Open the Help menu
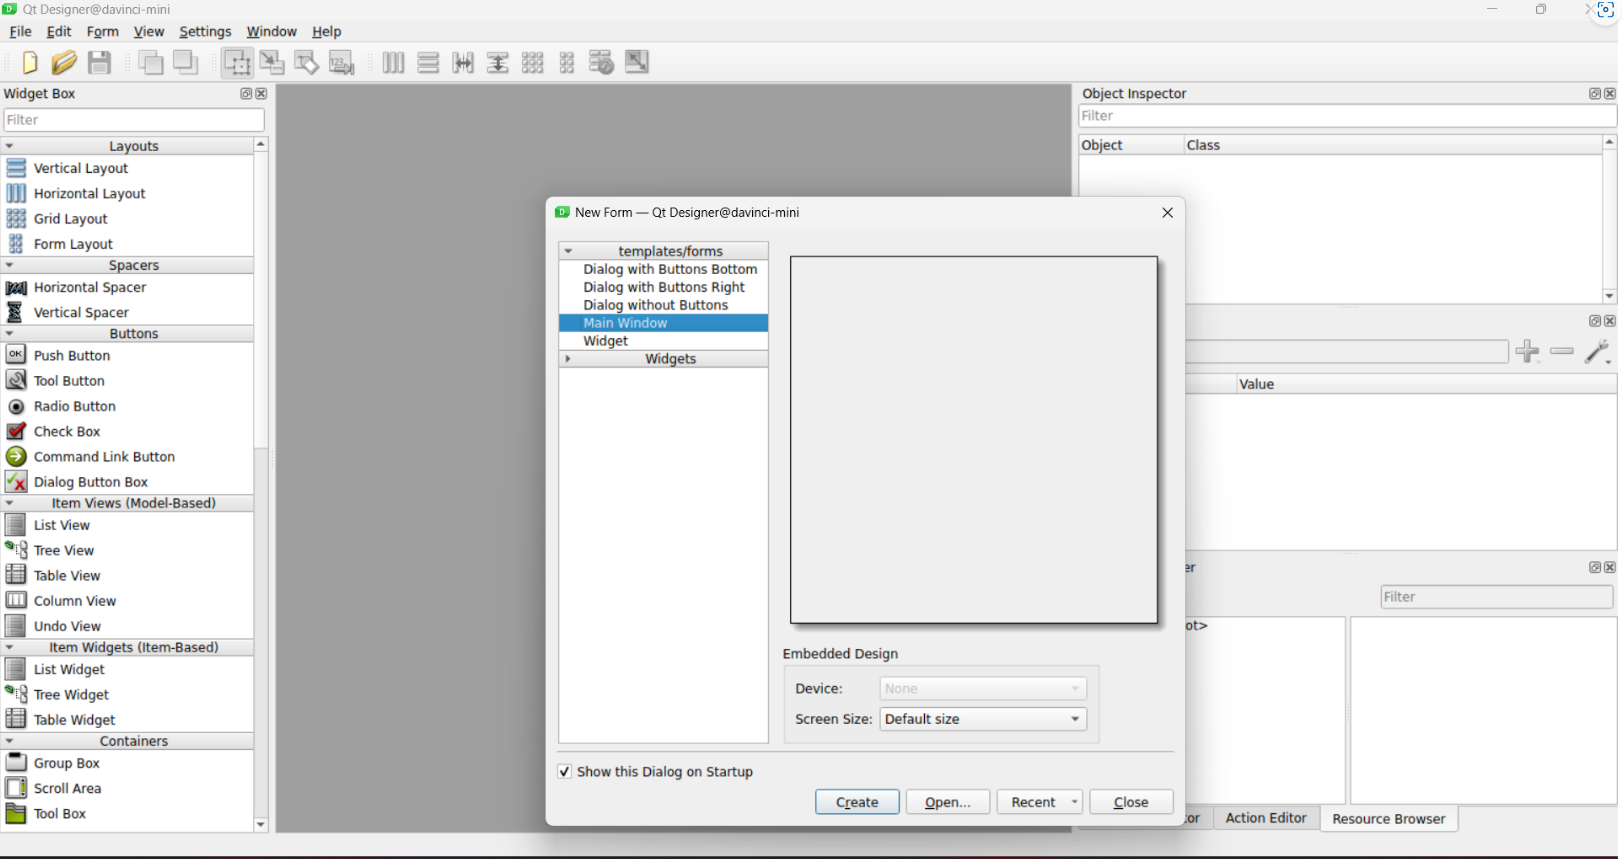This screenshot has width=1622, height=859. (x=326, y=31)
